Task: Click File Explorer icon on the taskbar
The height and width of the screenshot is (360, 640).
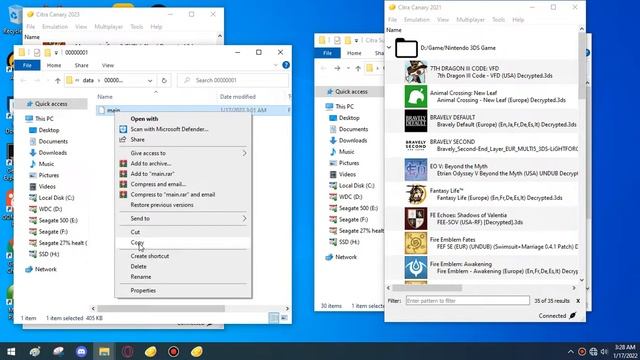Action: click(104, 351)
